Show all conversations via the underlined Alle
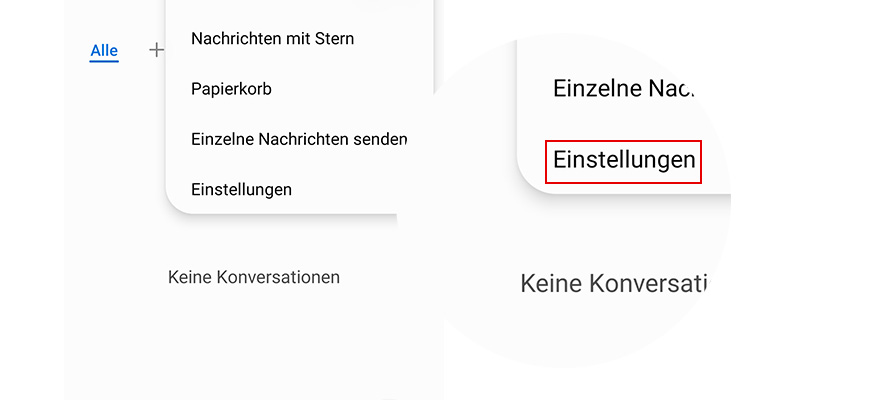This screenshot has width=879, height=400. pos(104,50)
